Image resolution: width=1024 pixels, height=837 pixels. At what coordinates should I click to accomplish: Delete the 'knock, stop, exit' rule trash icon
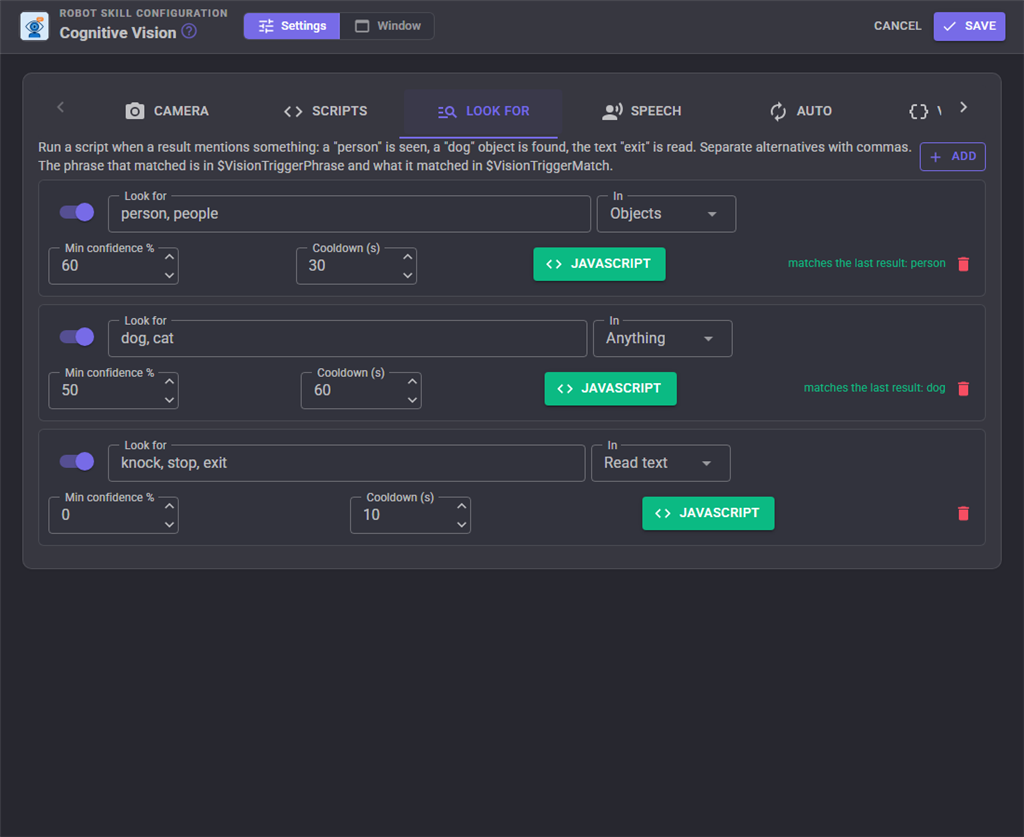(x=963, y=513)
